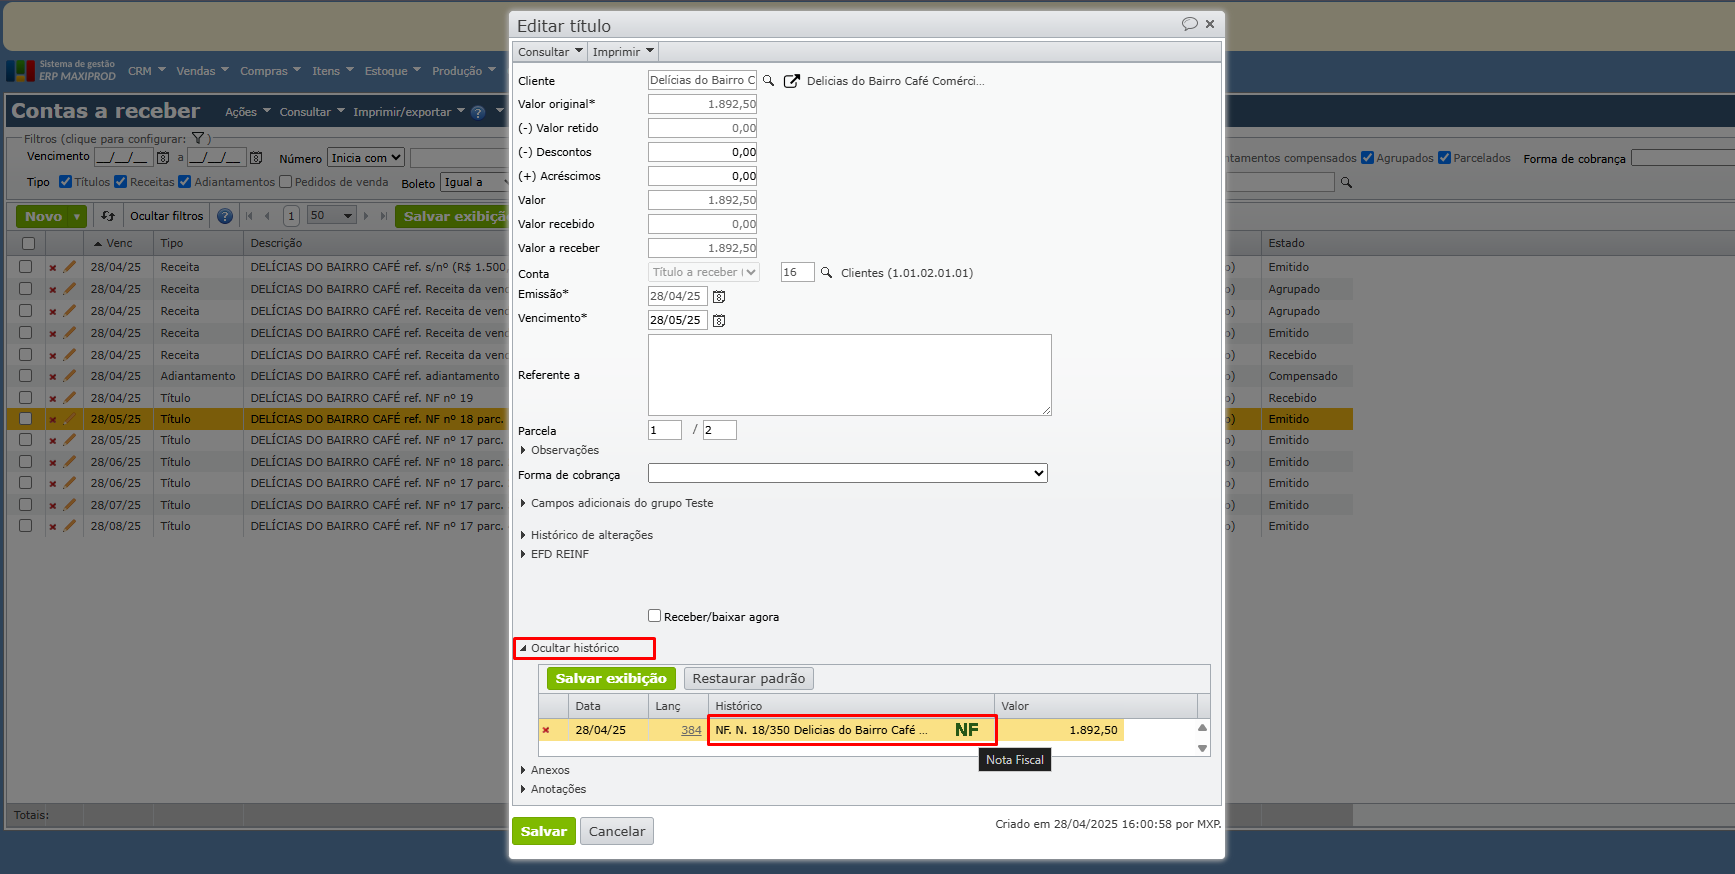This screenshot has height=874, width=1735.
Task: Go to last page of the list
Action: click(x=384, y=216)
